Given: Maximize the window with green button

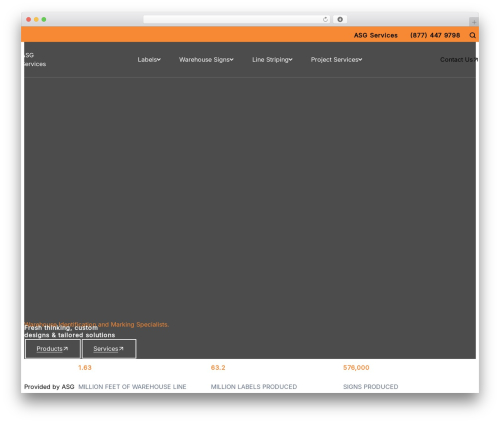Looking at the screenshot, I should point(44,19).
